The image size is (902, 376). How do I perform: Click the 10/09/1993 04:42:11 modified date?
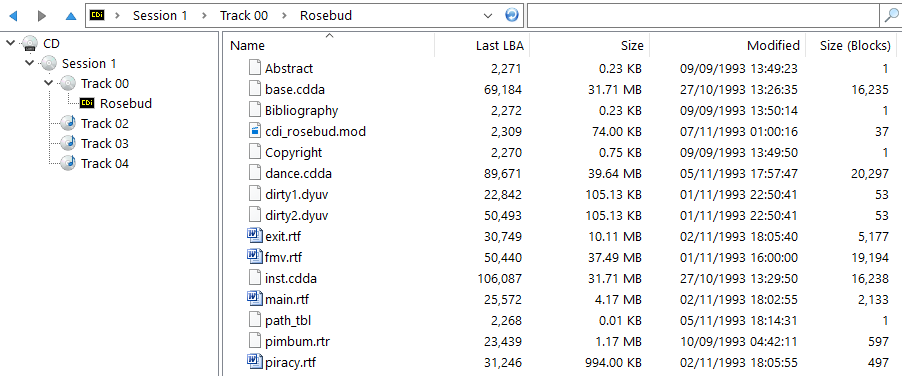(x=739, y=342)
